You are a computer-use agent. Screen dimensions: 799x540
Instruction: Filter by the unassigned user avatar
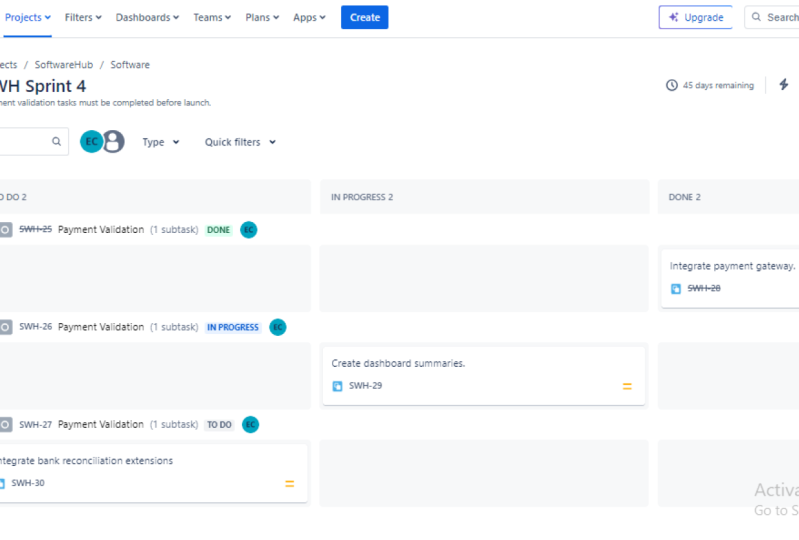[114, 142]
